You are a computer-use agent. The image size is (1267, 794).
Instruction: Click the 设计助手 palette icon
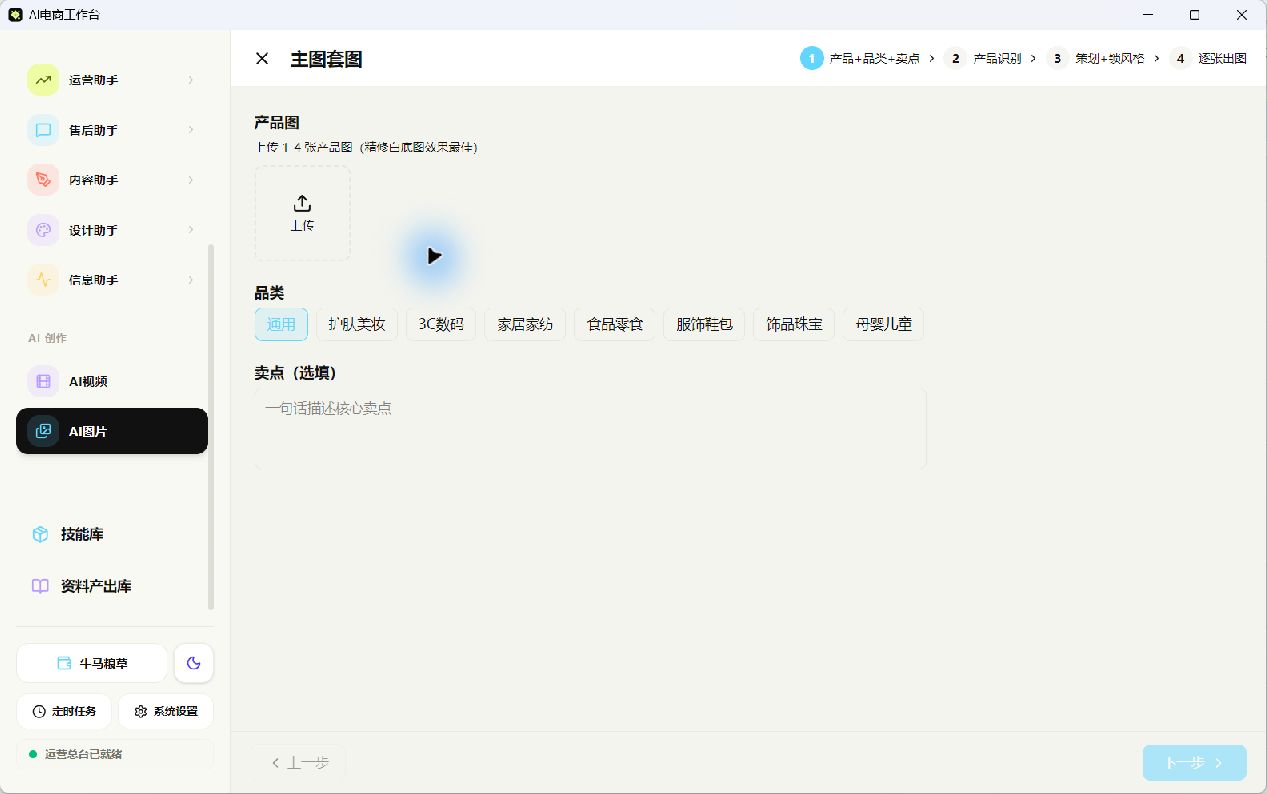pyautogui.click(x=43, y=230)
